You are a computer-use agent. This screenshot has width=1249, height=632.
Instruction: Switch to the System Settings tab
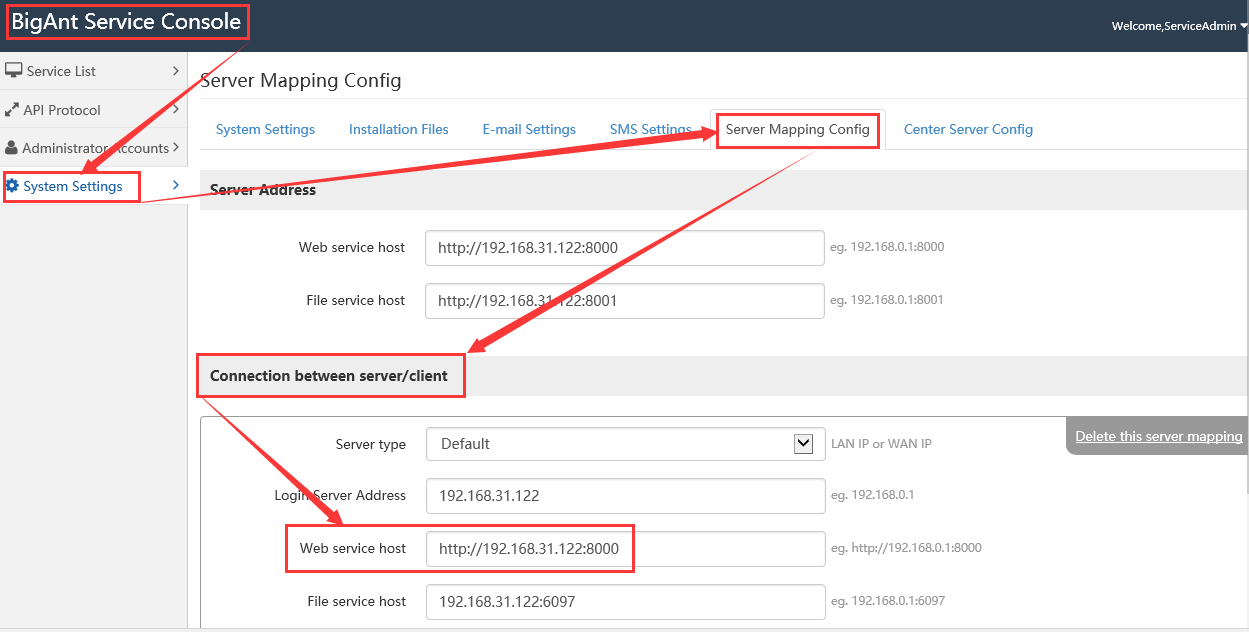265,129
